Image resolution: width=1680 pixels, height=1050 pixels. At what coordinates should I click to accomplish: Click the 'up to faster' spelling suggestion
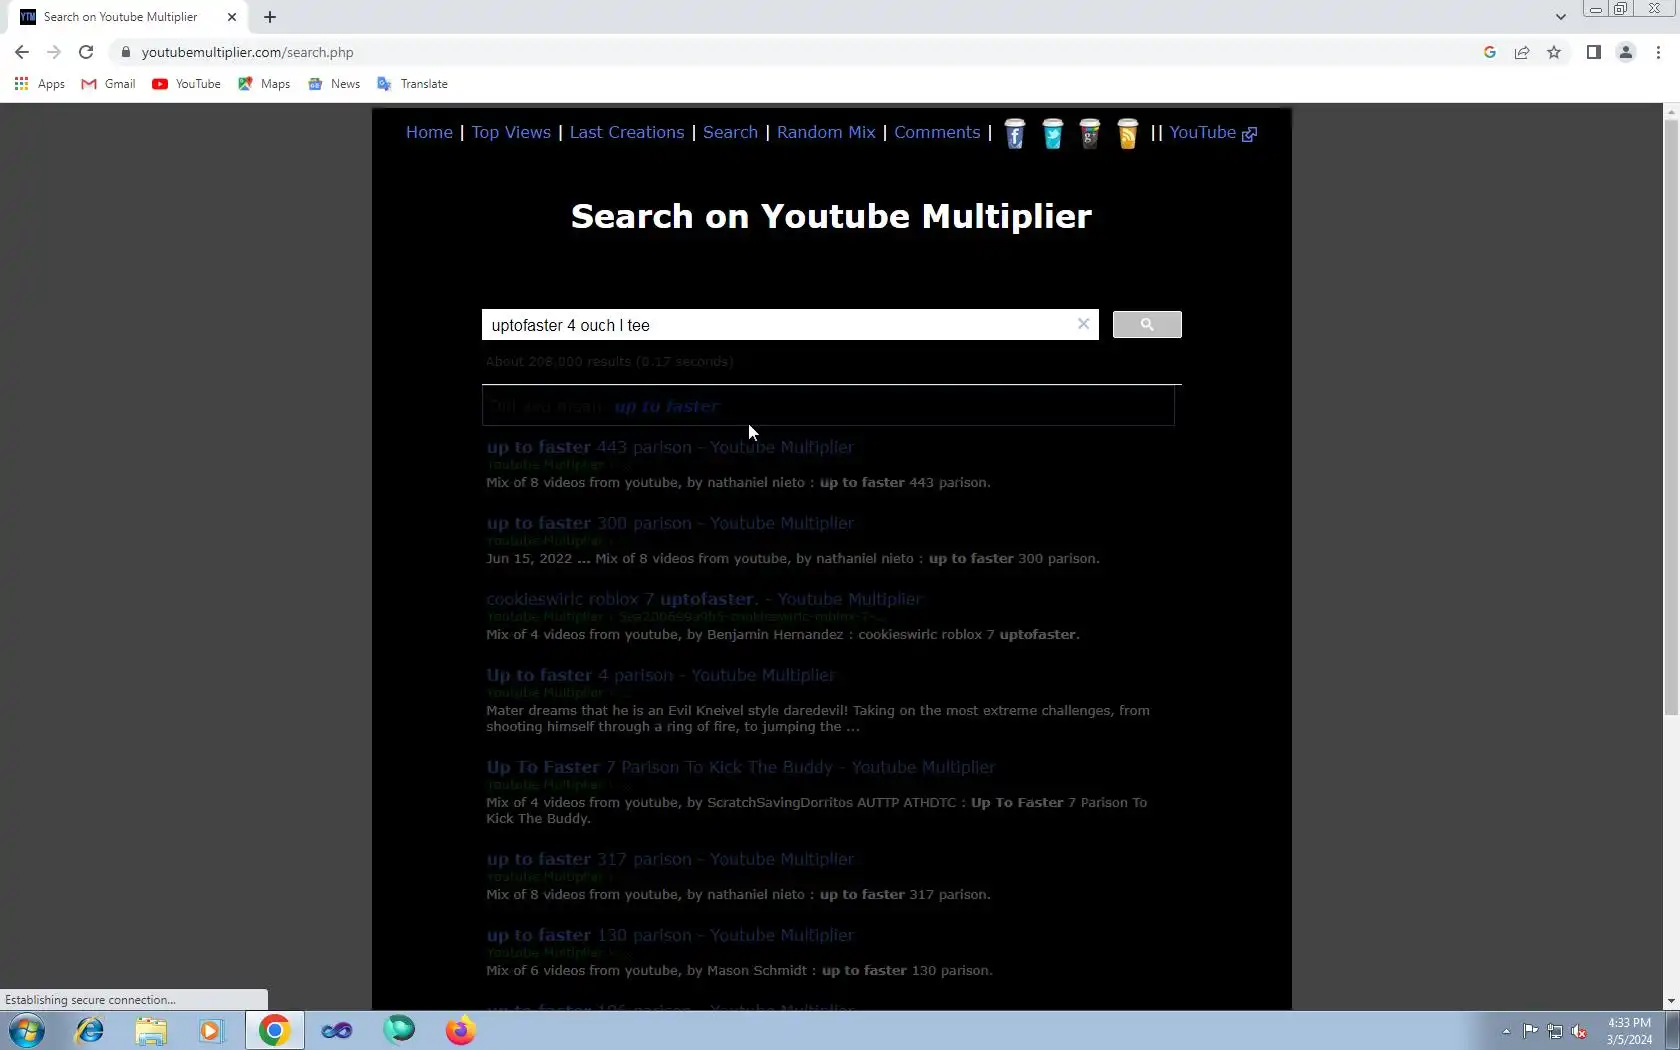[x=667, y=406]
